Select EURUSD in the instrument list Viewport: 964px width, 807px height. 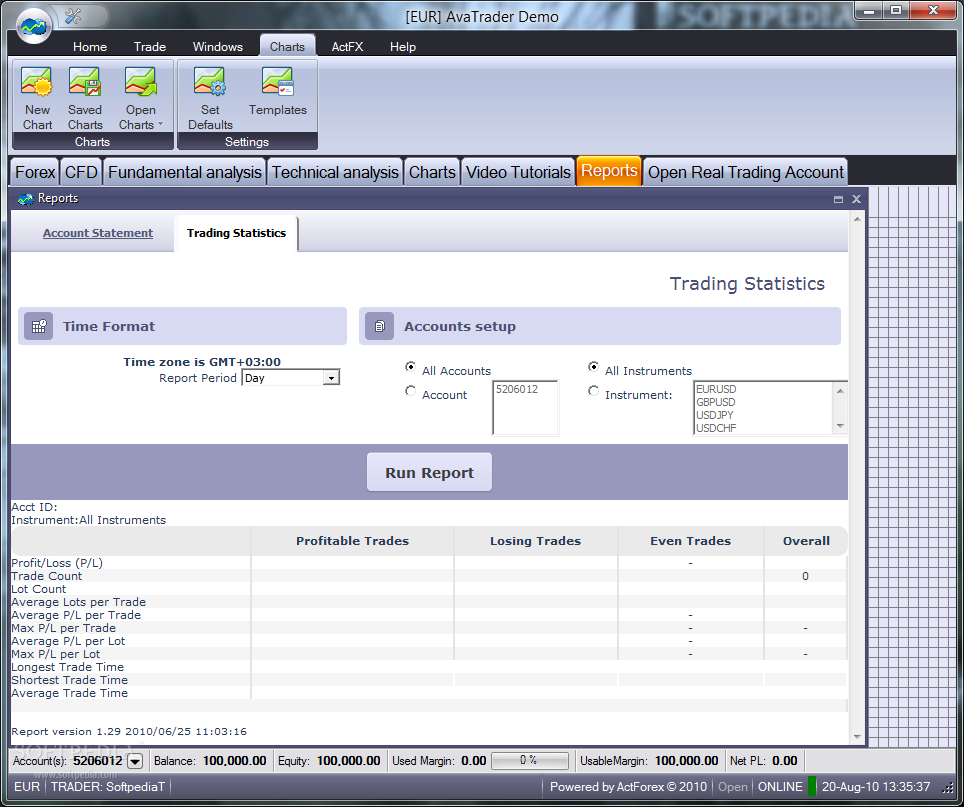716,389
